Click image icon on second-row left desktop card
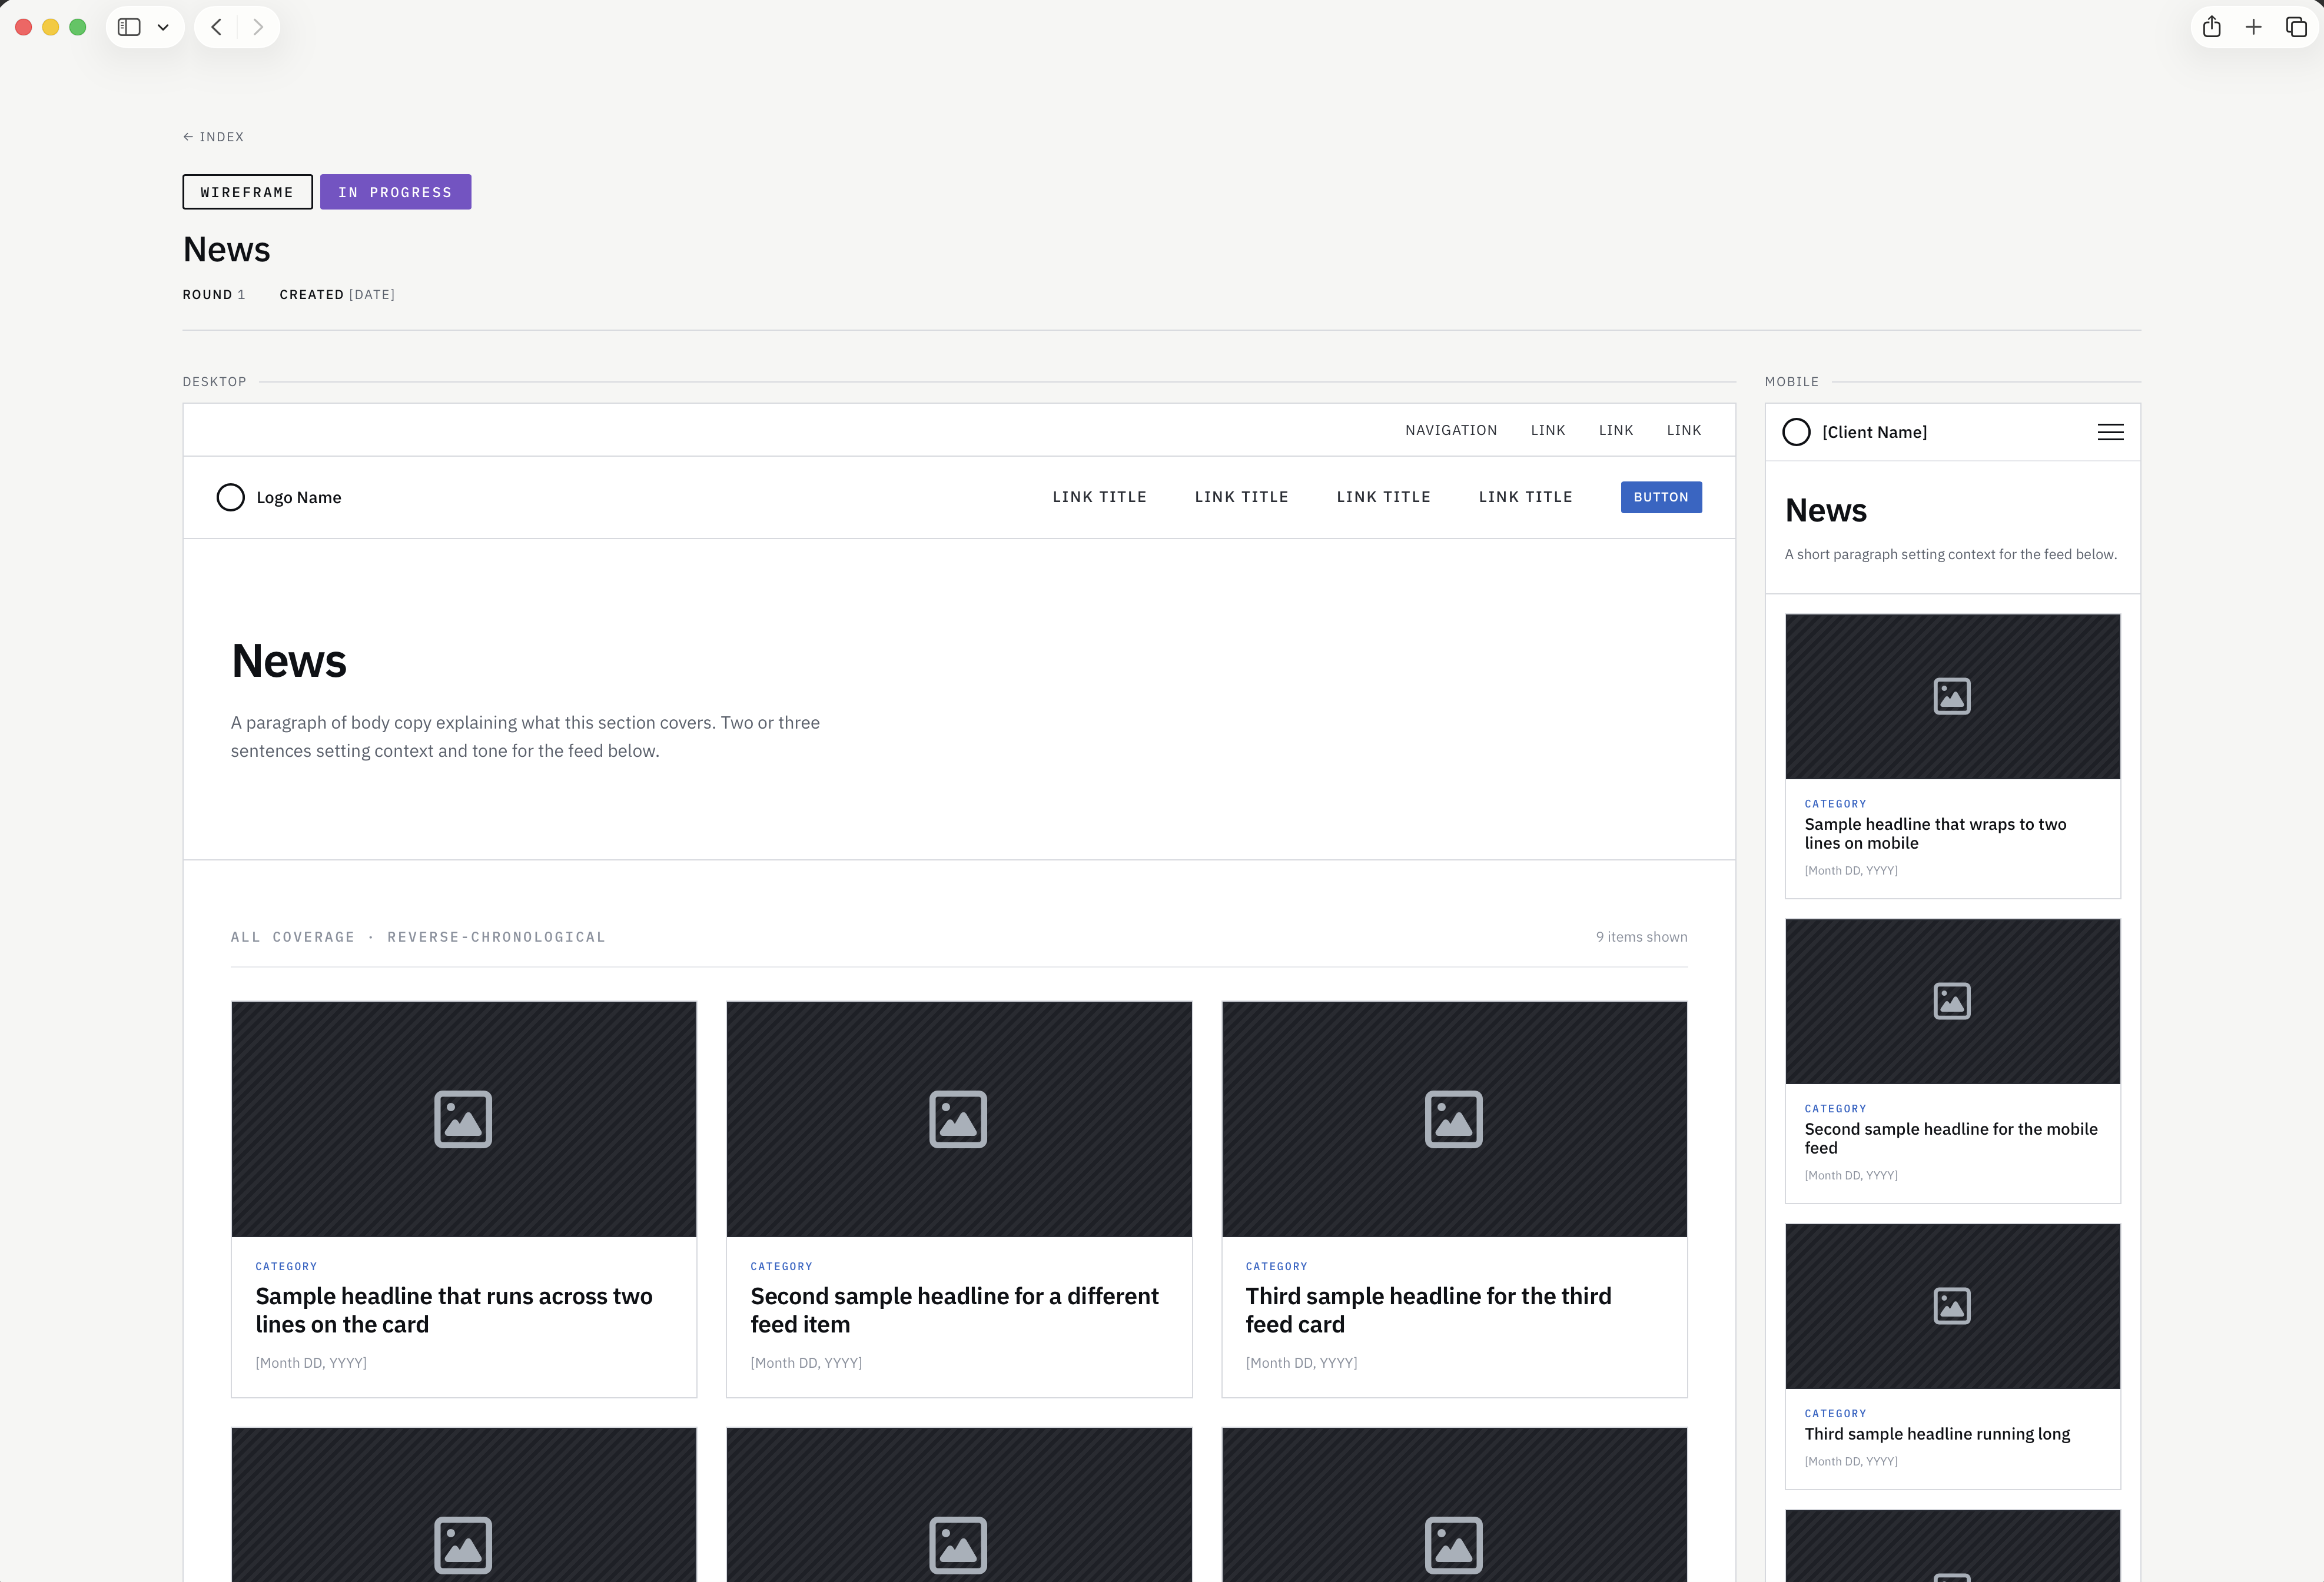 [x=463, y=1545]
